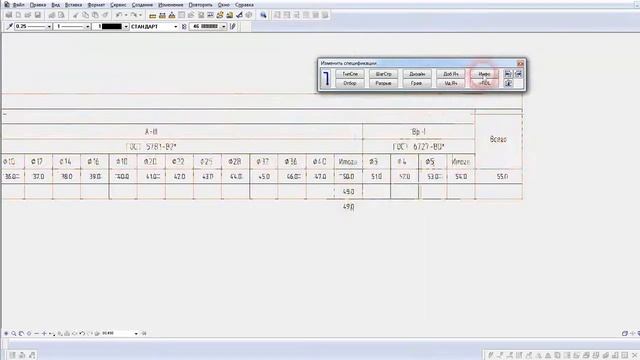Open the Вид menu
The image size is (640, 360).
click(56, 5)
